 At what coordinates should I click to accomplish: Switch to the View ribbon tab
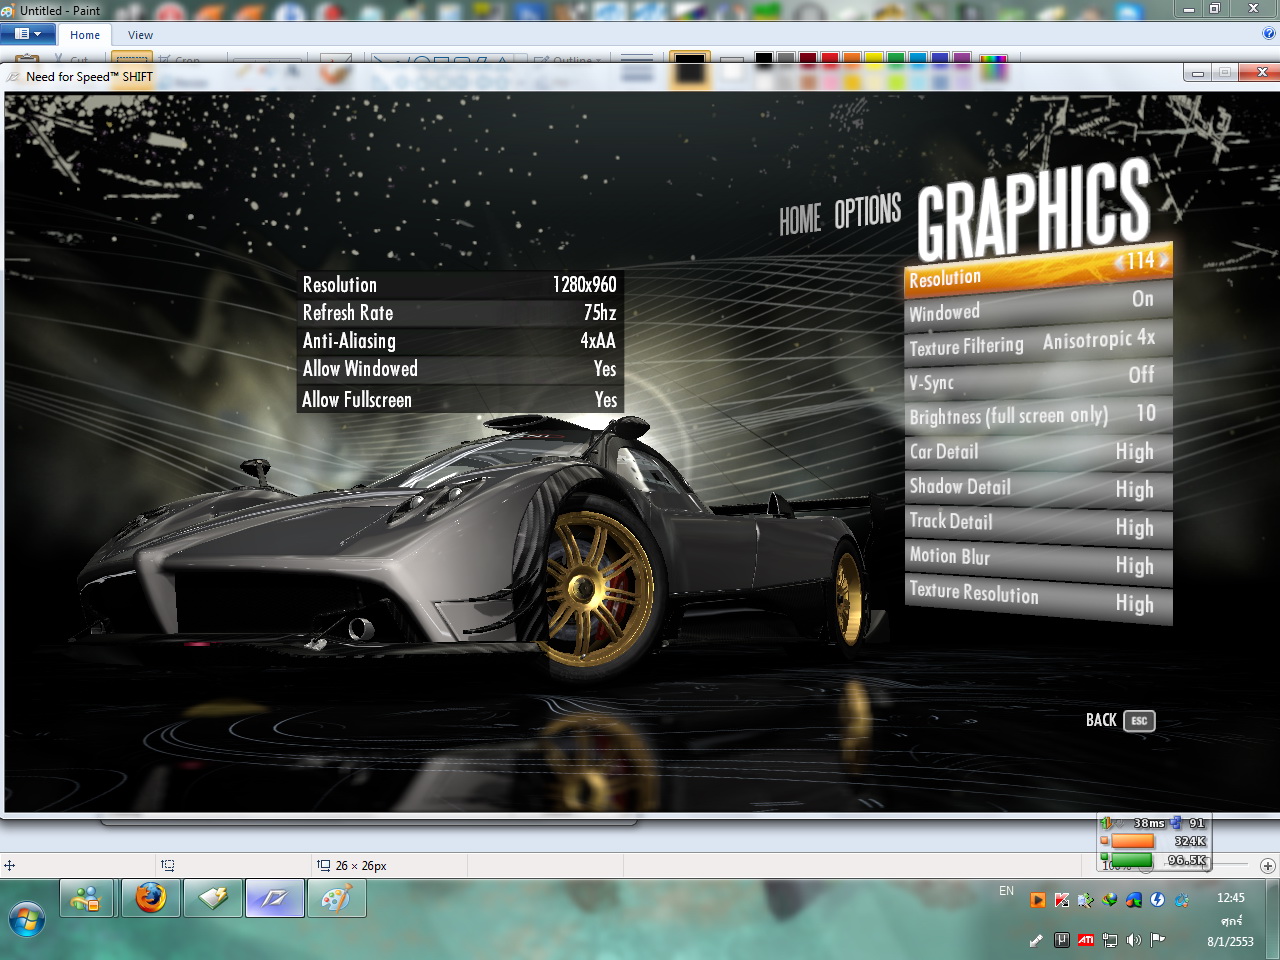140,35
